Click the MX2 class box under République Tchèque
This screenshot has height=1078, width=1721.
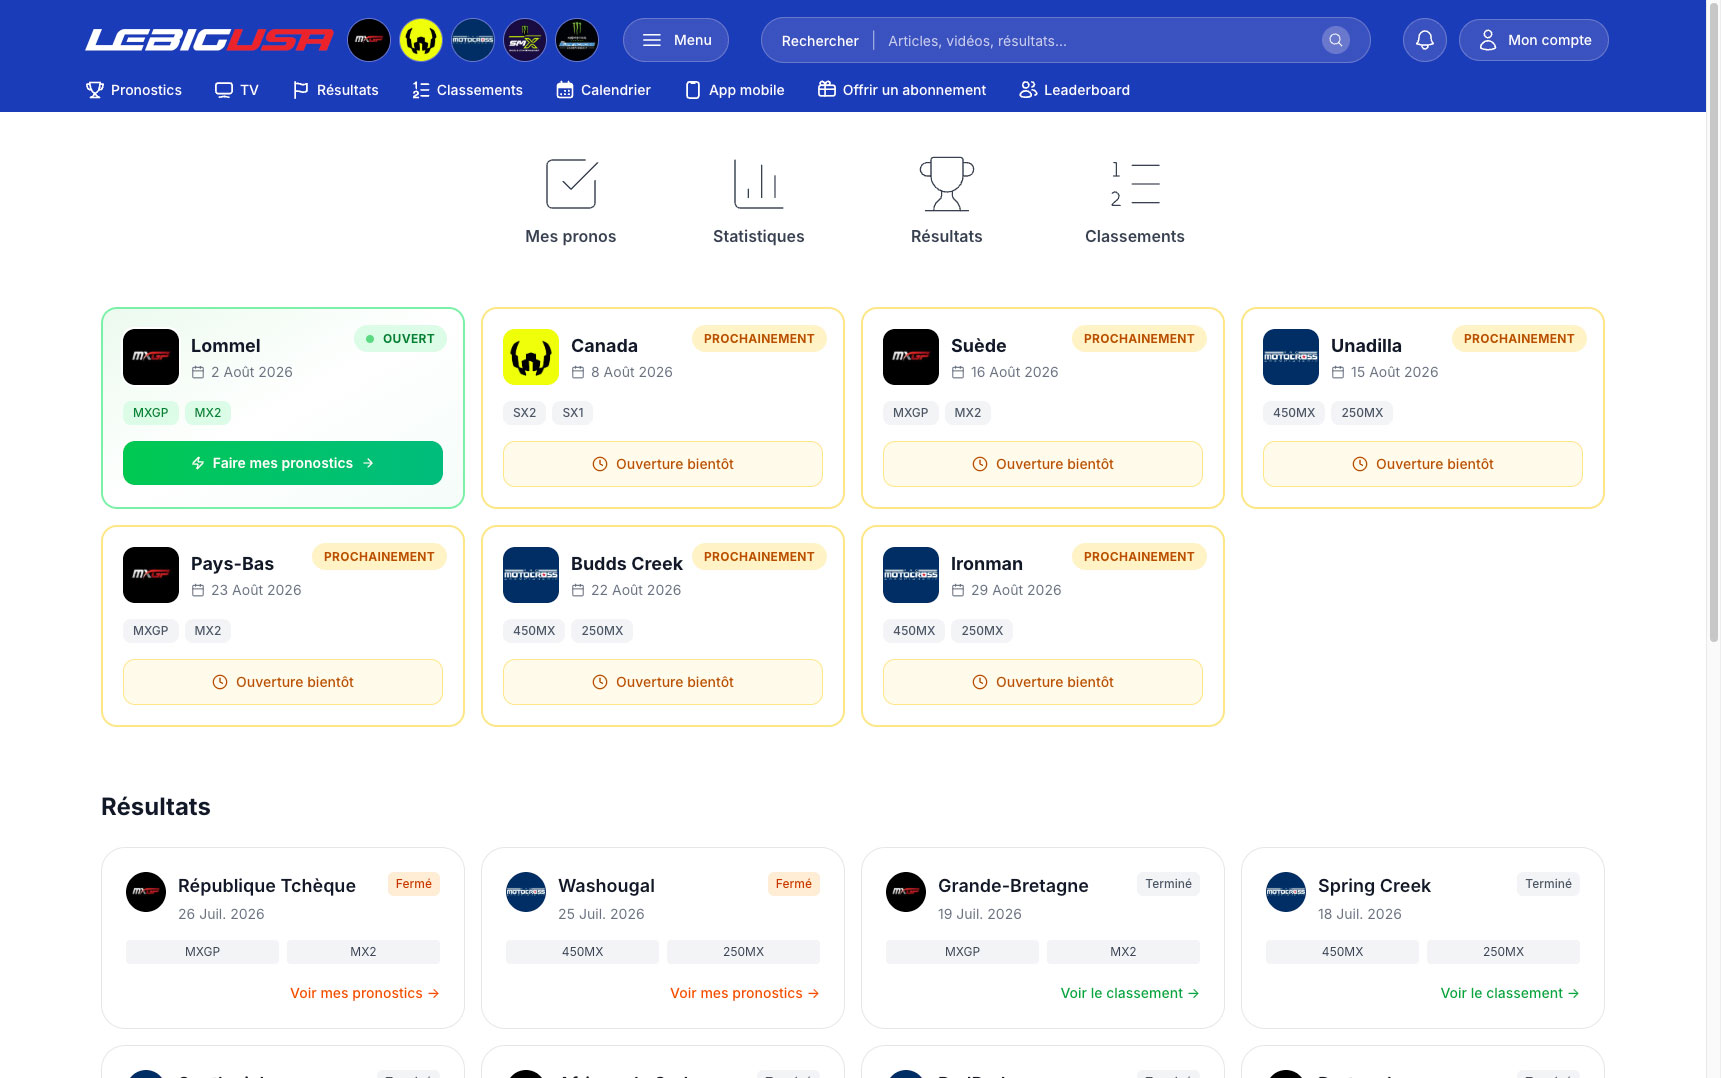(x=363, y=952)
